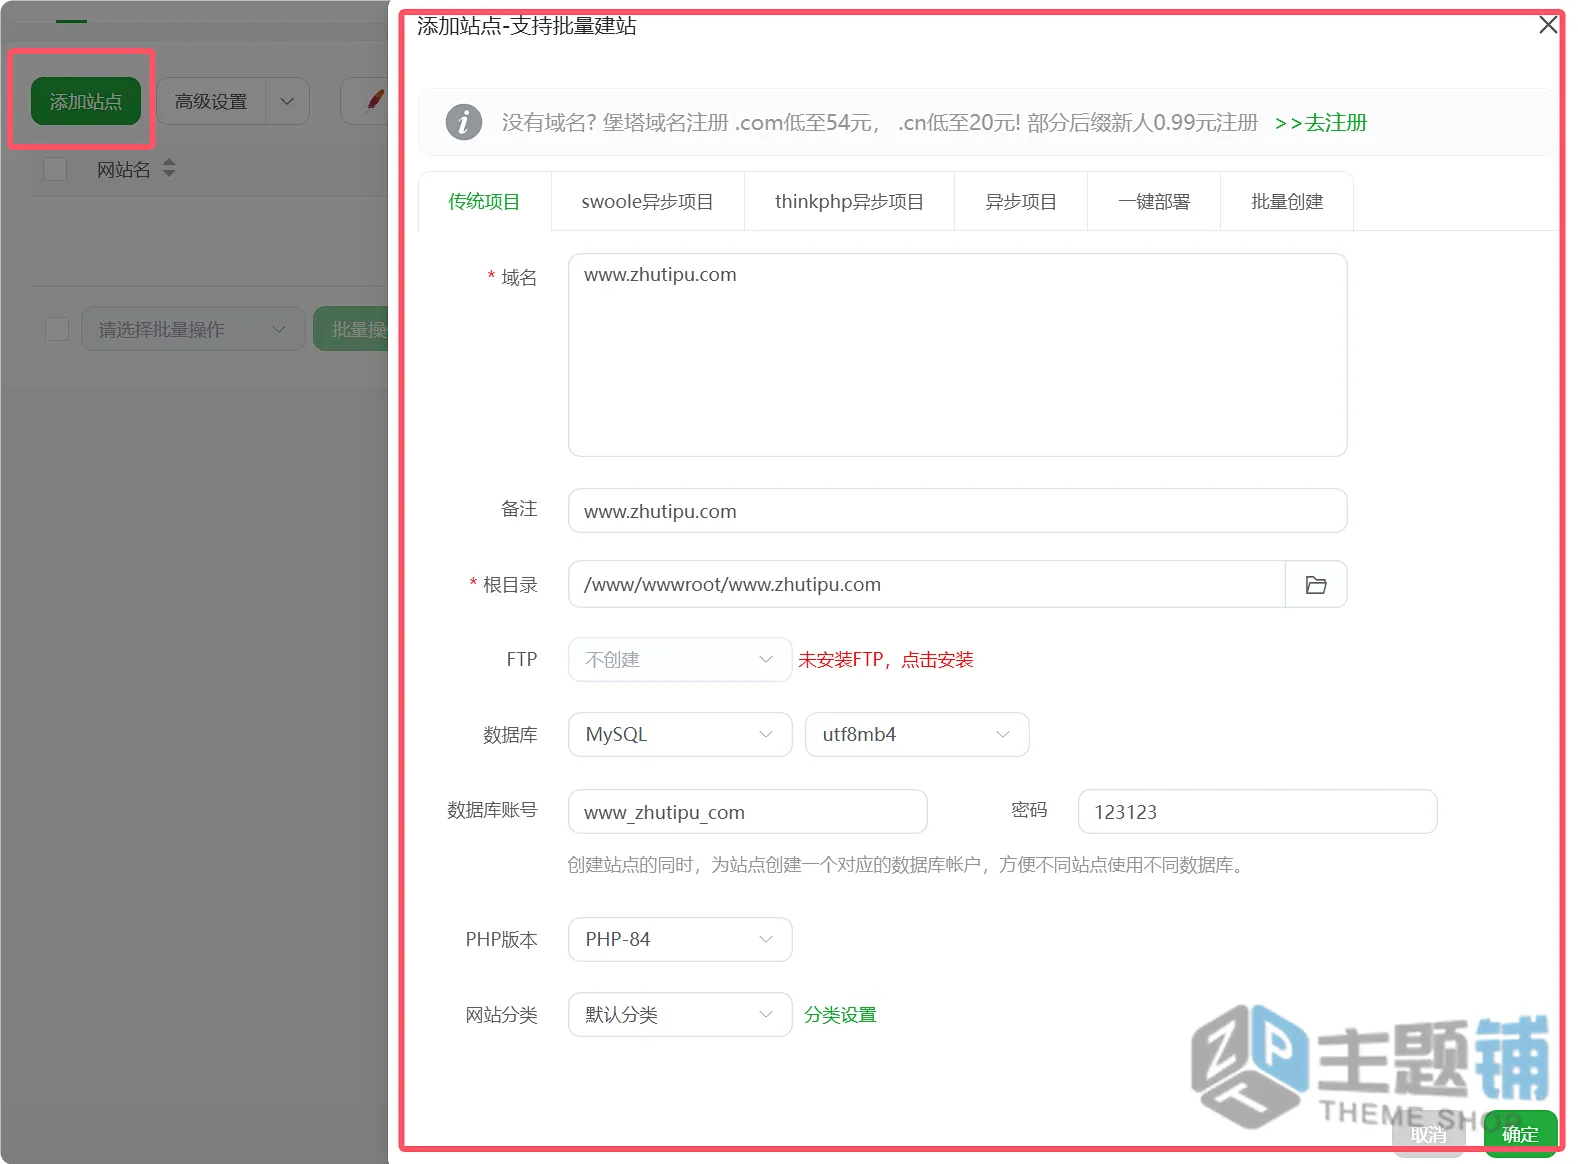Switch to the 异步项目 tab
Image resolution: width=1578 pixels, height=1164 pixels.
1021,202
